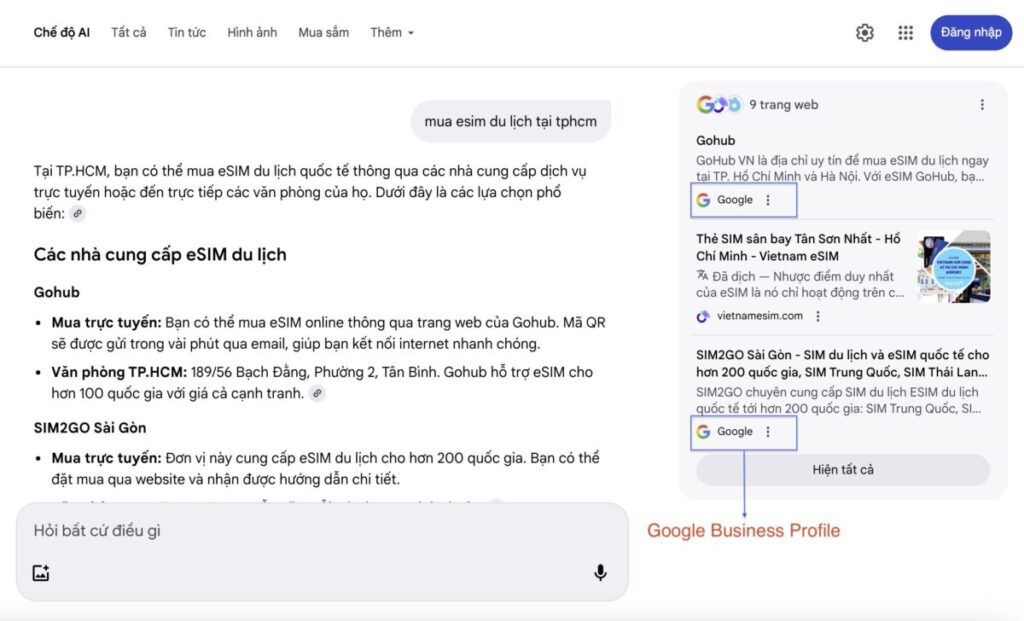Viewport: 1024px width, 621px height.
Task: Open the settings gear icon
Action: click(865, 33)
